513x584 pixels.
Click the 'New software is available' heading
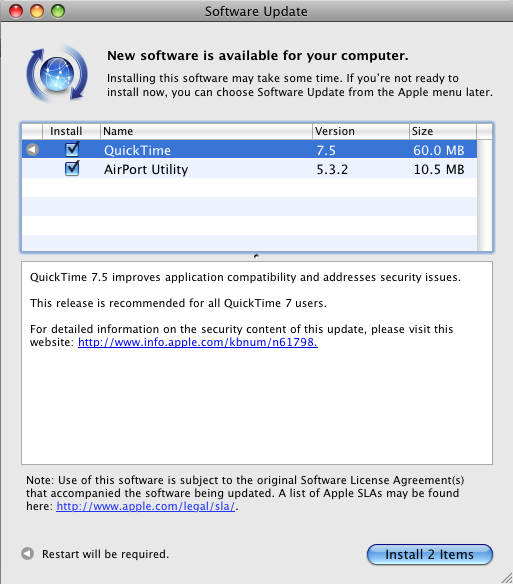258,55
